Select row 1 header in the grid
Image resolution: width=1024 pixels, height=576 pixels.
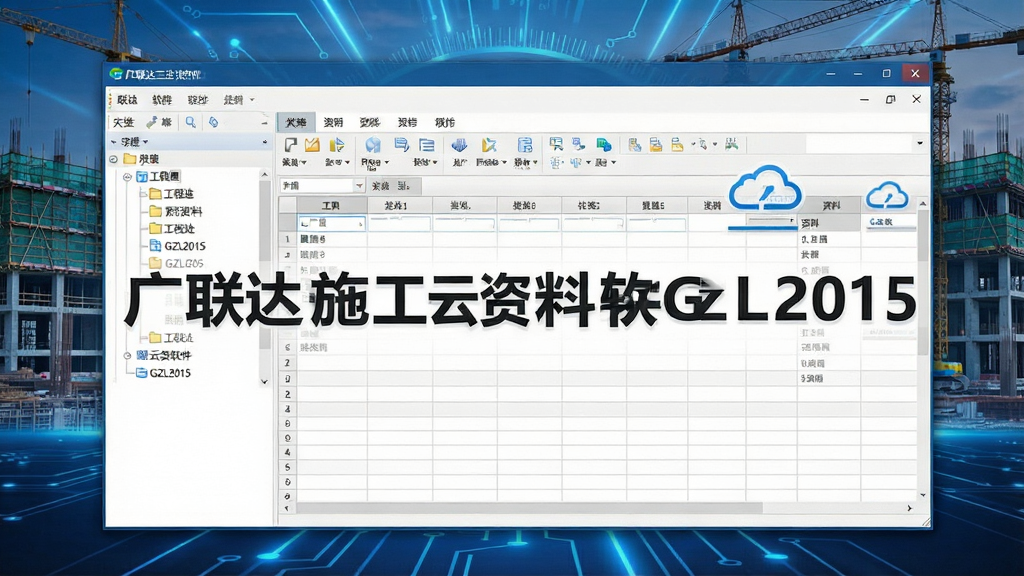click(x=287, y=239)
